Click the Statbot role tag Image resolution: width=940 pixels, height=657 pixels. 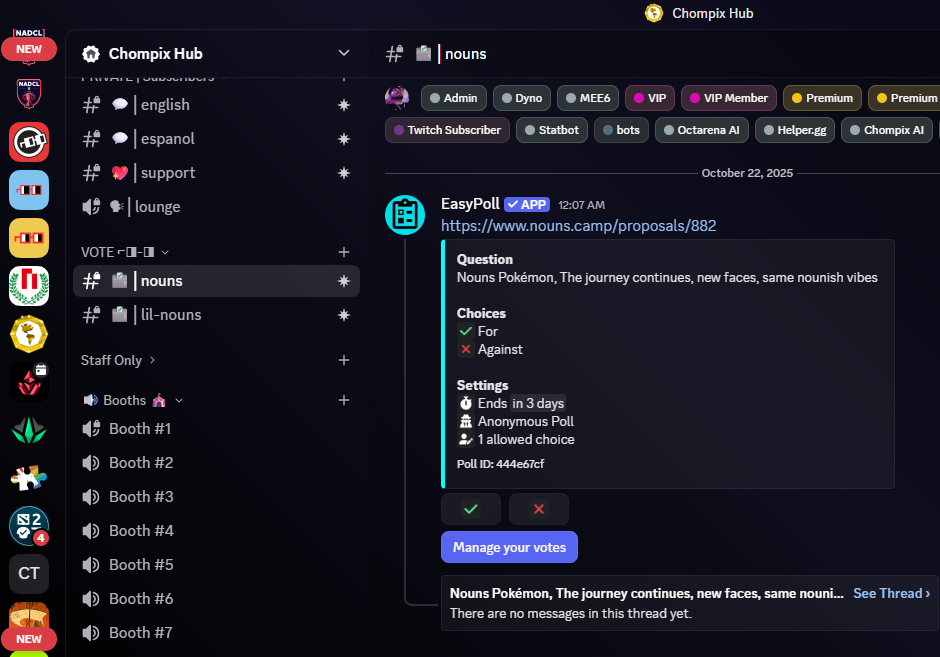[552, 130]
